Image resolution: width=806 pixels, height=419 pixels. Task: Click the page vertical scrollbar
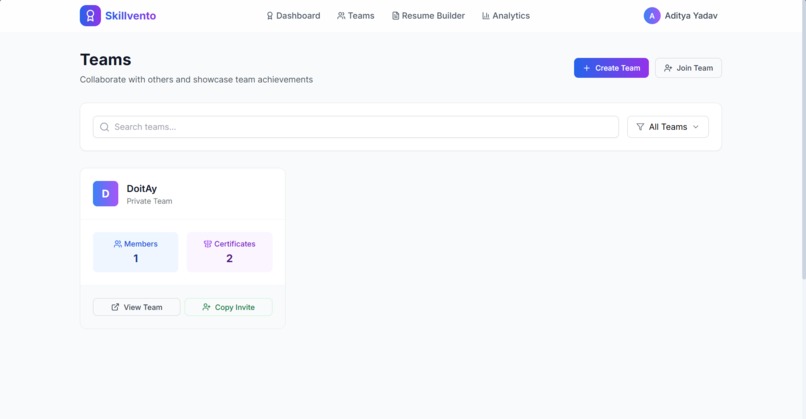(x=803, y=140)
